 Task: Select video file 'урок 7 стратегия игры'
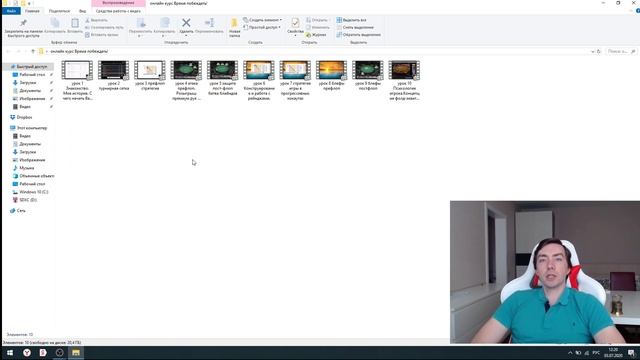click(x=295, y=80)
